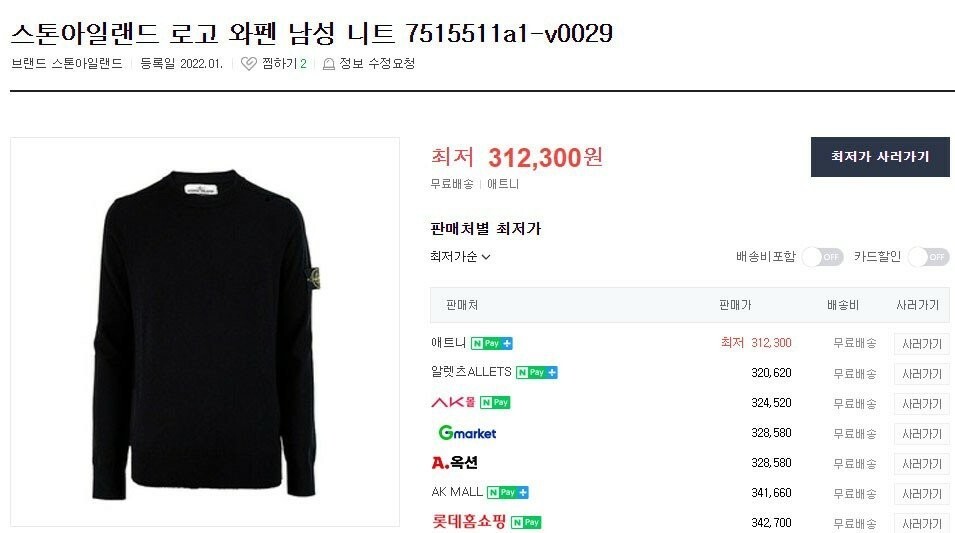Click 사러가기 button for Gmarket row
The image size is (955, 533).
(x=922, y=434)
